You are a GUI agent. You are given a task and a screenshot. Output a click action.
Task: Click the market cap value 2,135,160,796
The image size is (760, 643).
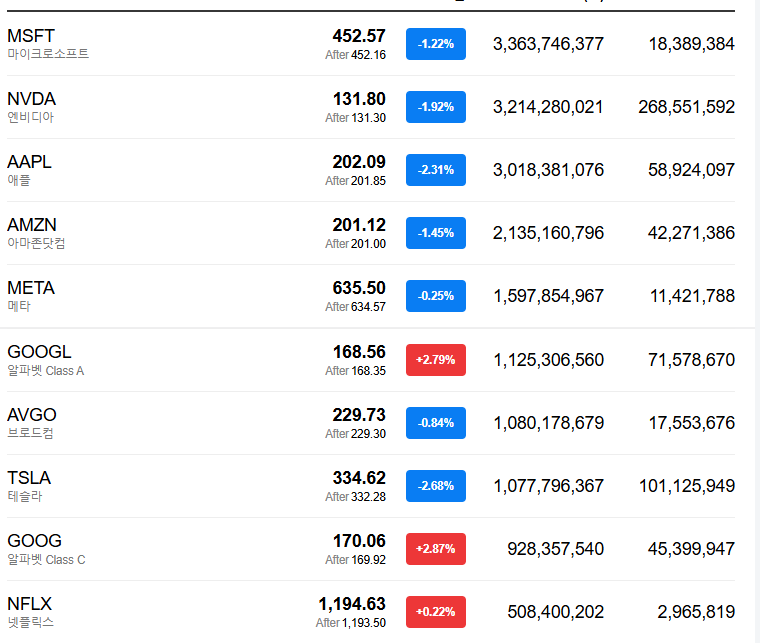(548, 233)
